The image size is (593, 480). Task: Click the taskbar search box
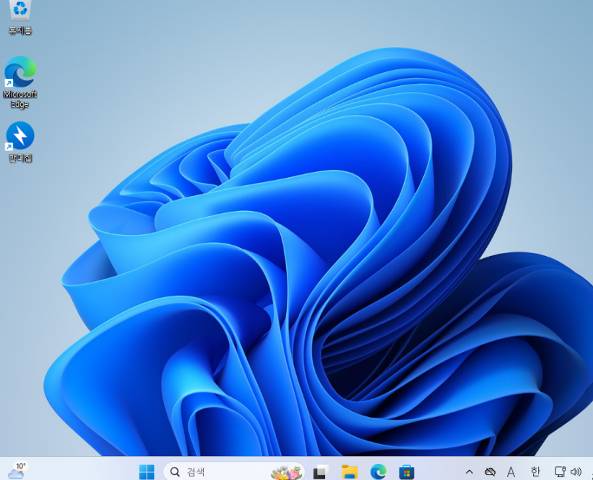234,472
